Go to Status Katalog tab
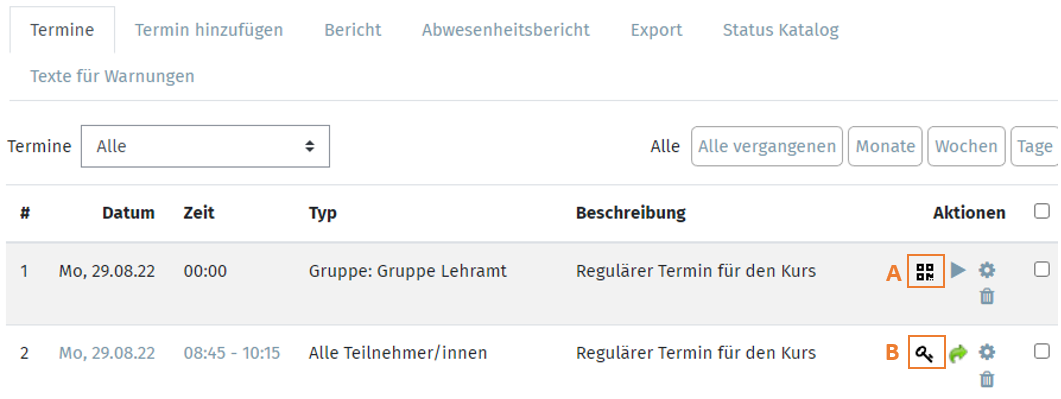The width and height of the screenshot is (1061, 399). click(781, 30)
